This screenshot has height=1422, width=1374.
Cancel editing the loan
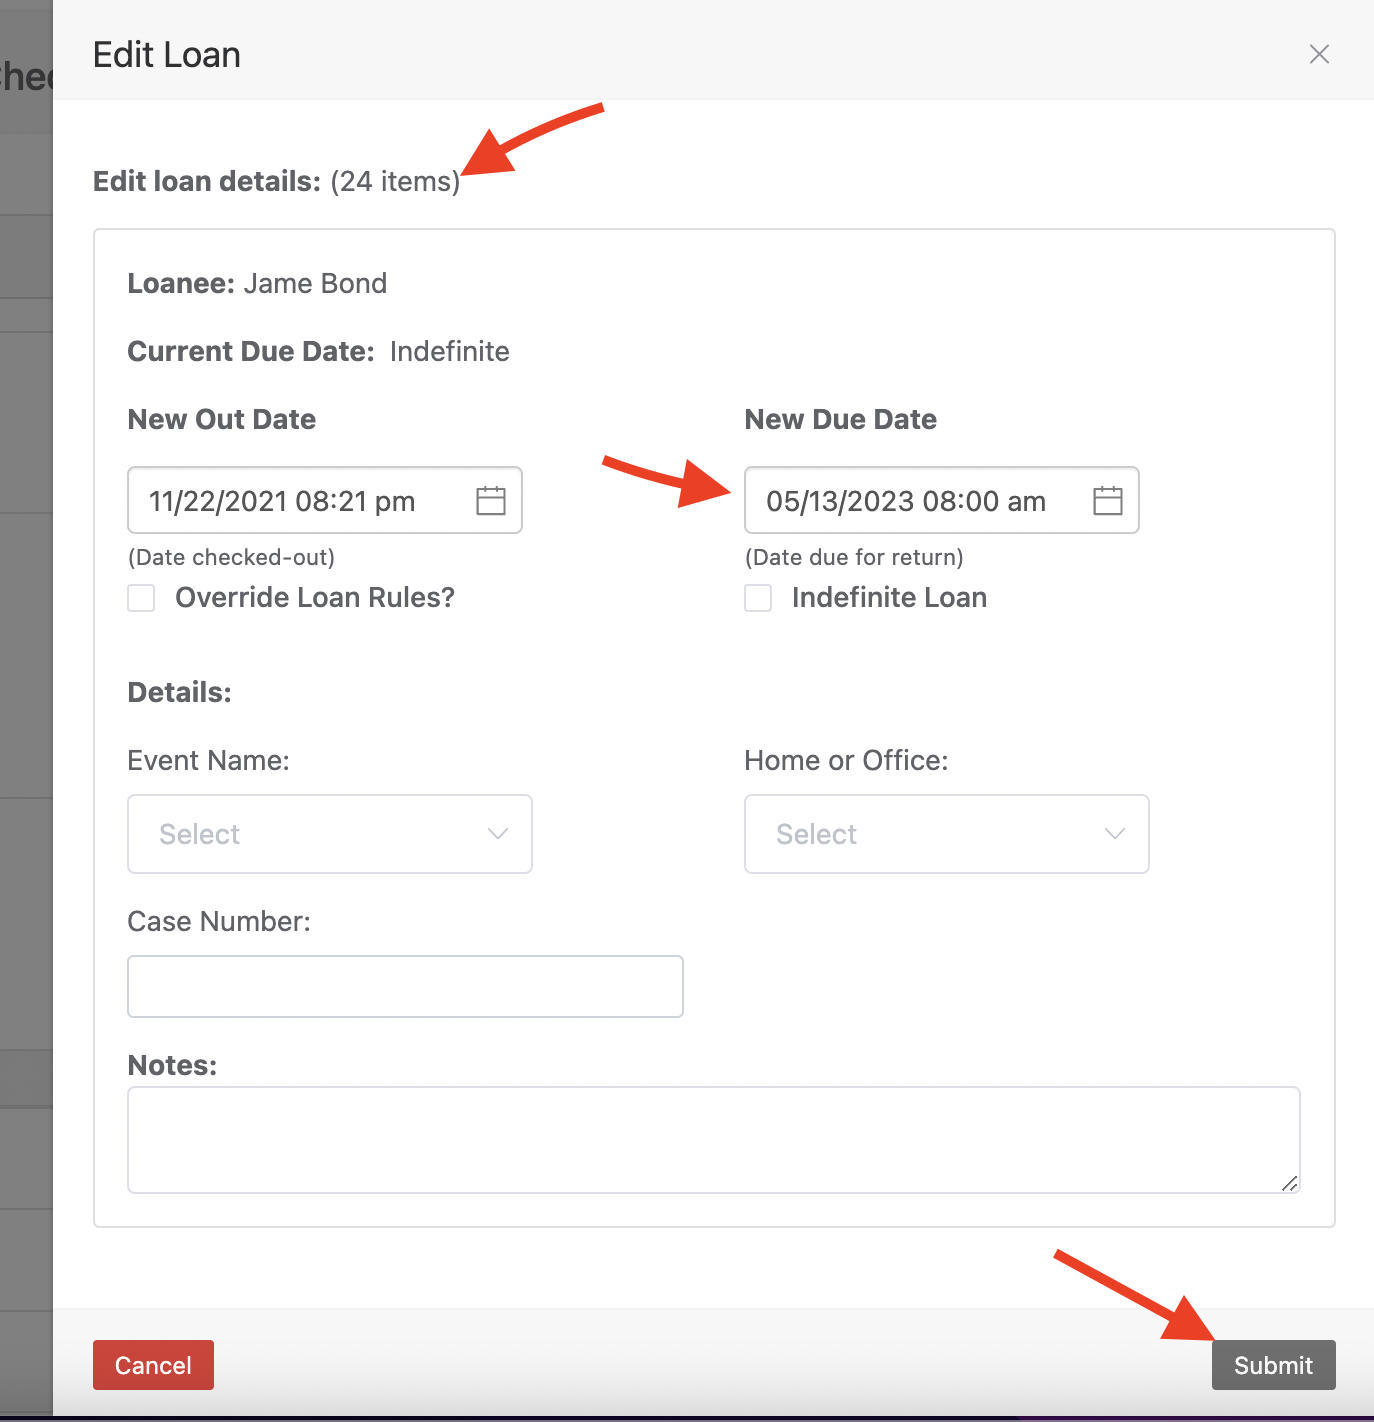click(152, 1364)
